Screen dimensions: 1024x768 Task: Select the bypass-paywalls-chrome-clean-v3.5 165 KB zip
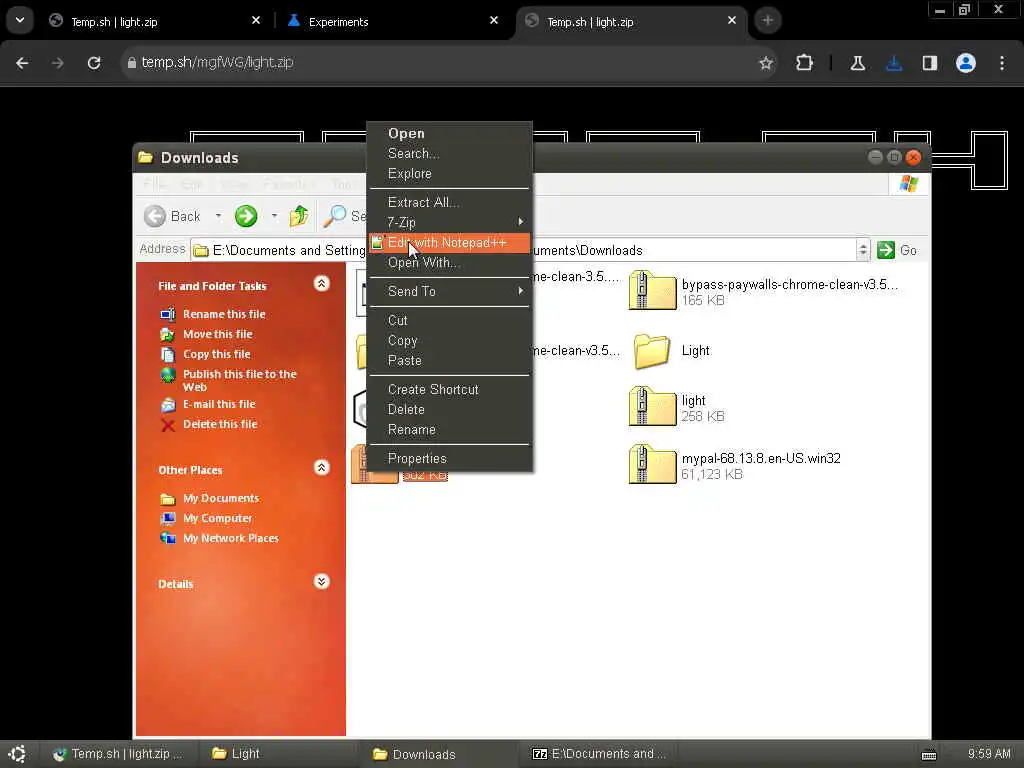pos(763,291)
